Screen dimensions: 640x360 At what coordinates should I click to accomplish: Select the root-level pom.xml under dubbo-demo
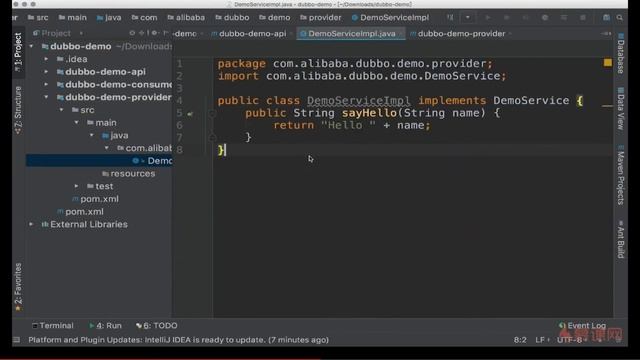(80, 211)
